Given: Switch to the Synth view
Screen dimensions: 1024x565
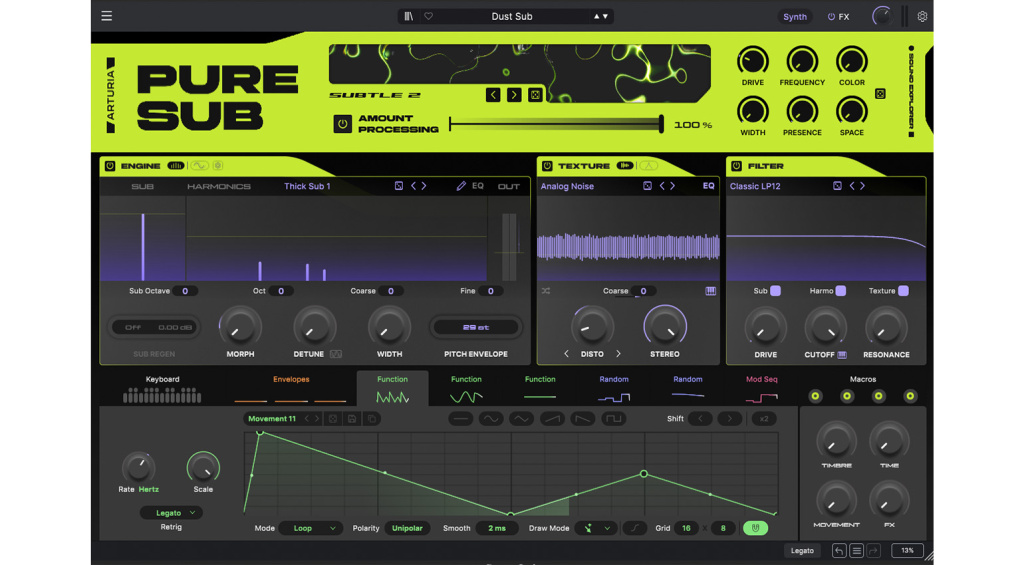Looking at the screenshot, I should (x=795, y=16).
